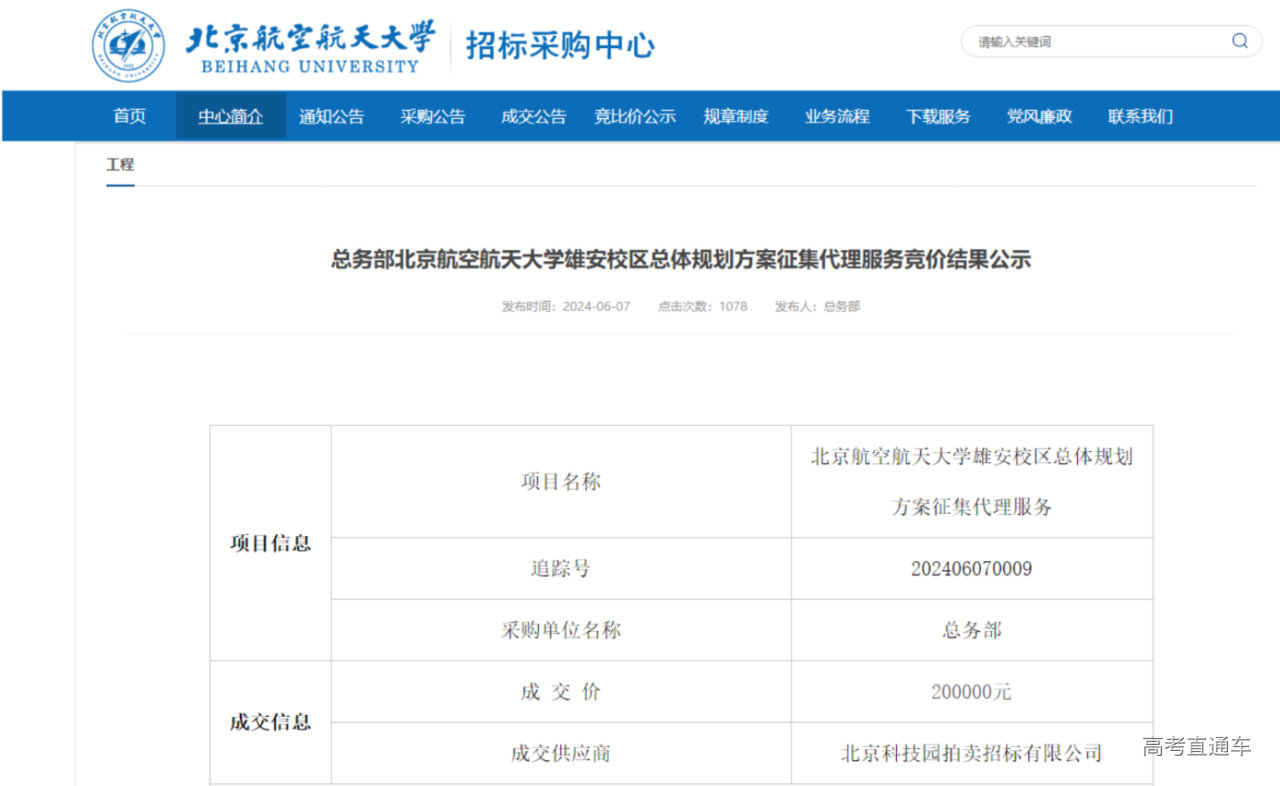Select 竞比价公示 from navigation
Screen dimensions: 1280x786
click(x=634, y=116)
